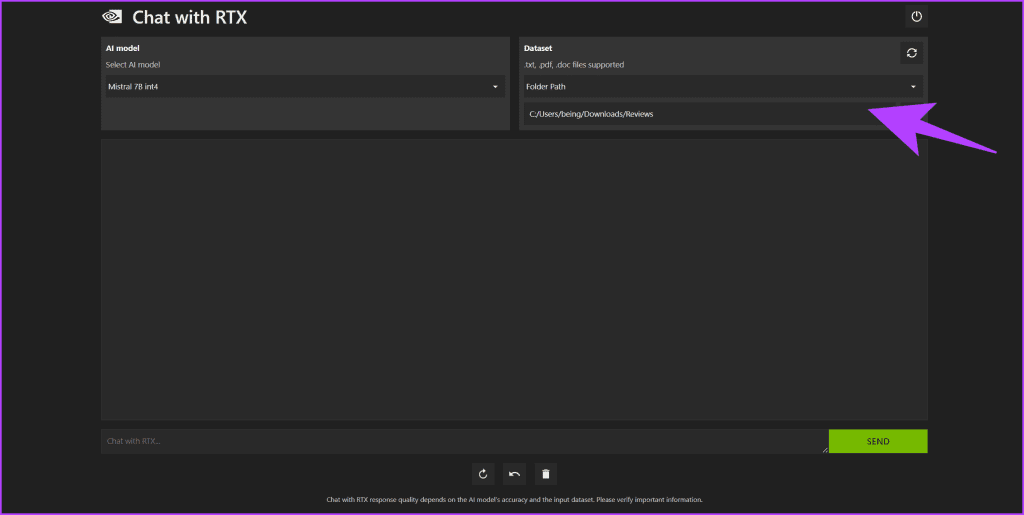
Task: Click the power shutdown icon
Action: pyautogui.click(x=916, y=17)
